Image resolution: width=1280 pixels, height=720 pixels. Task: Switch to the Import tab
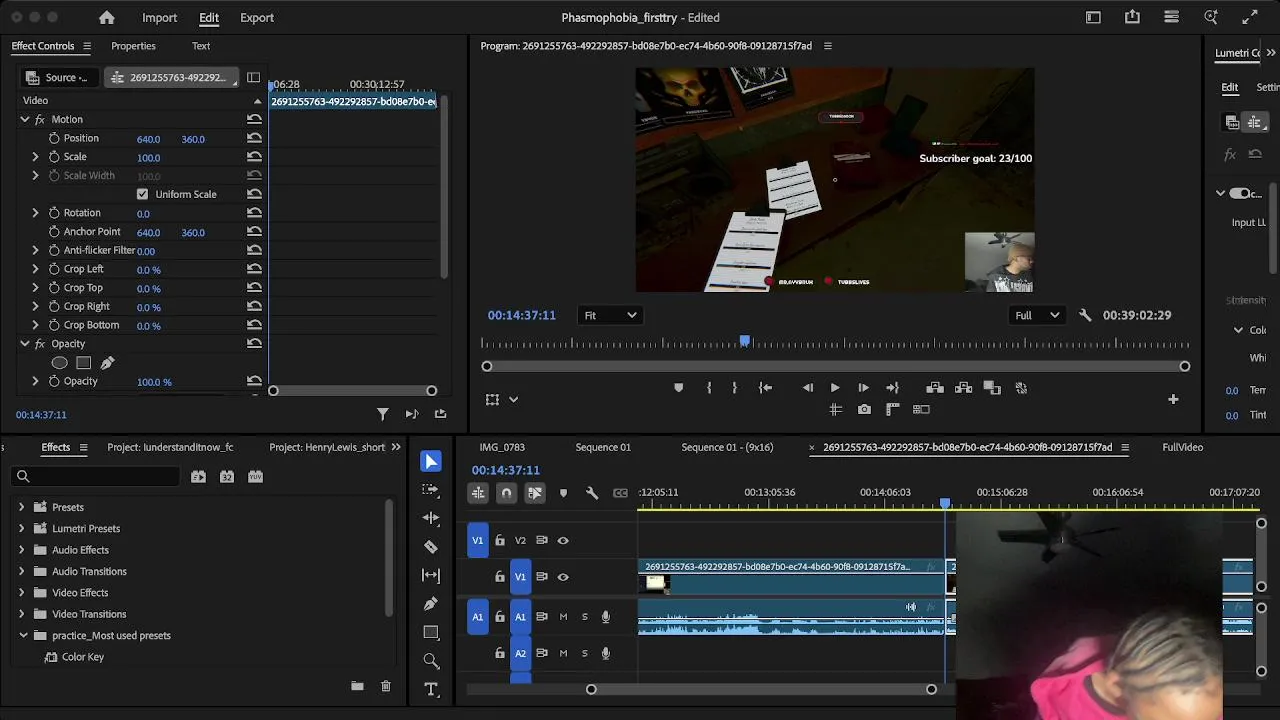(159, 17)
